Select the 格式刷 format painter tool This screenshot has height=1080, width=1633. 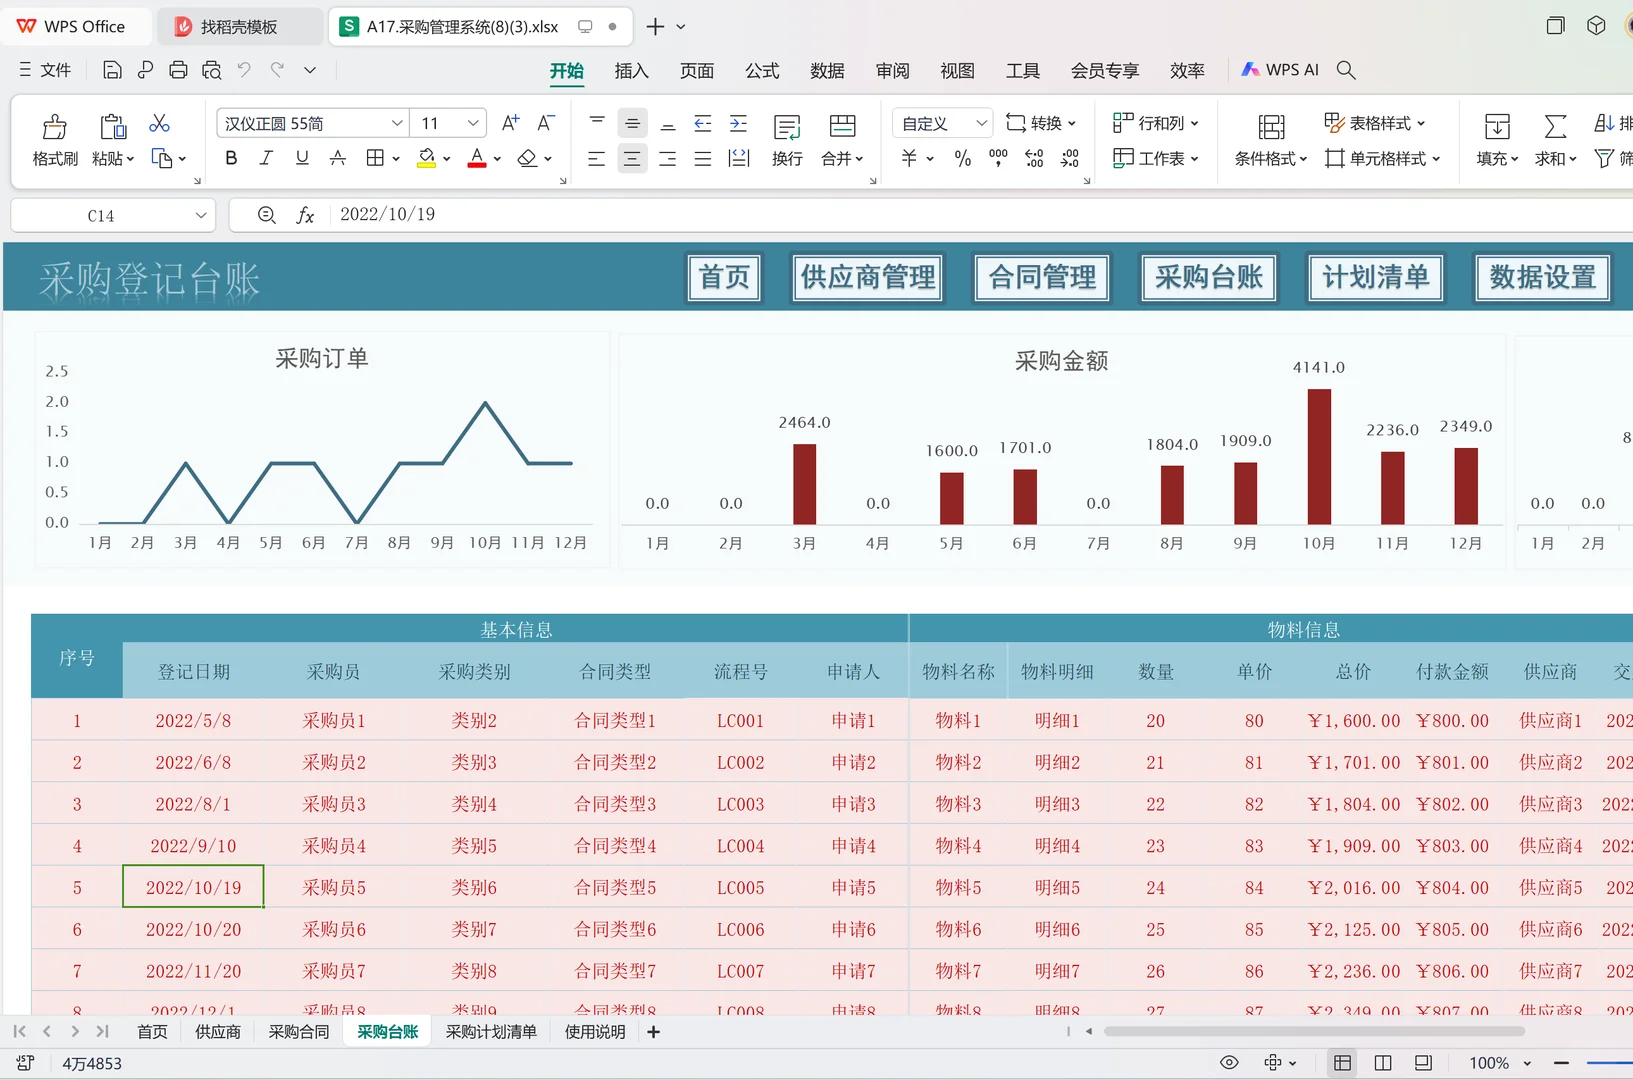tap(54, 140)
